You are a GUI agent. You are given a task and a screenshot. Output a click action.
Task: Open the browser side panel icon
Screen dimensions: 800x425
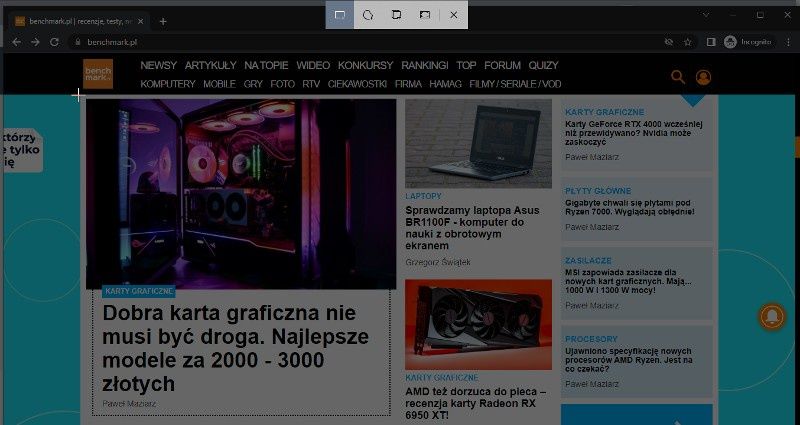click(711, 42)
